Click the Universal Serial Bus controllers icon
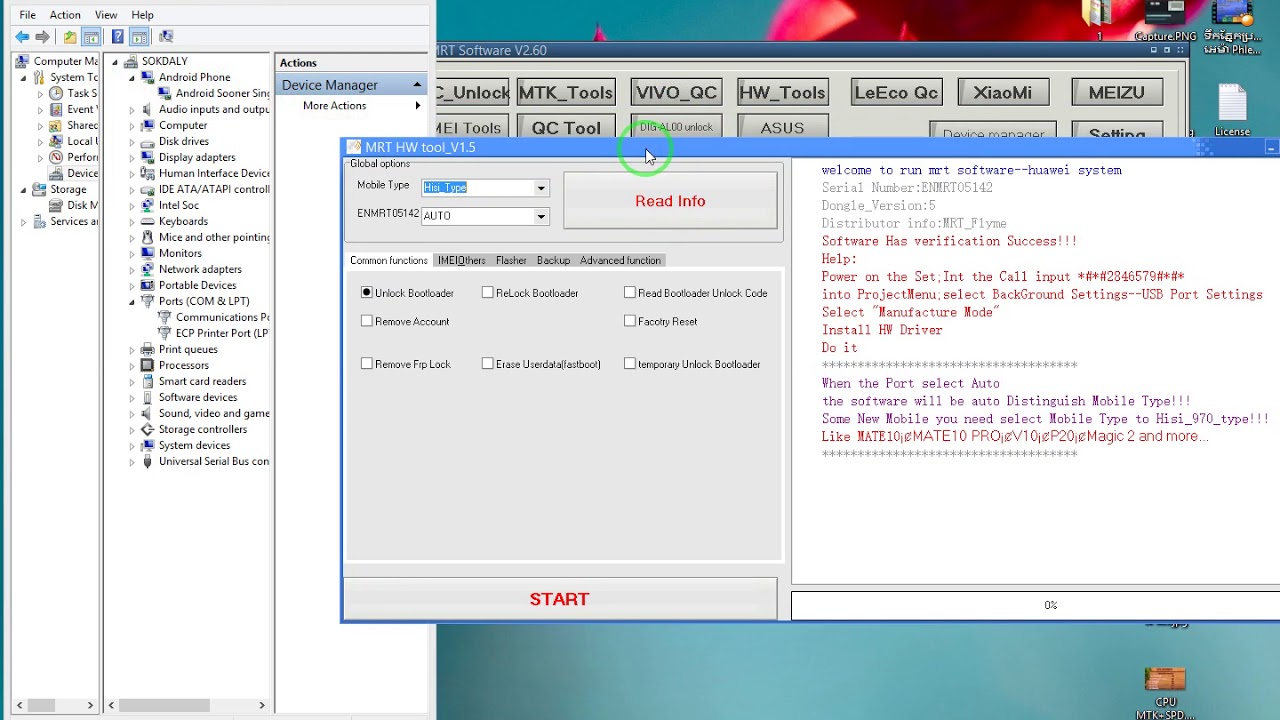Screen dimensions: 1280x720 pyautogui.click(x=147, y=461)
